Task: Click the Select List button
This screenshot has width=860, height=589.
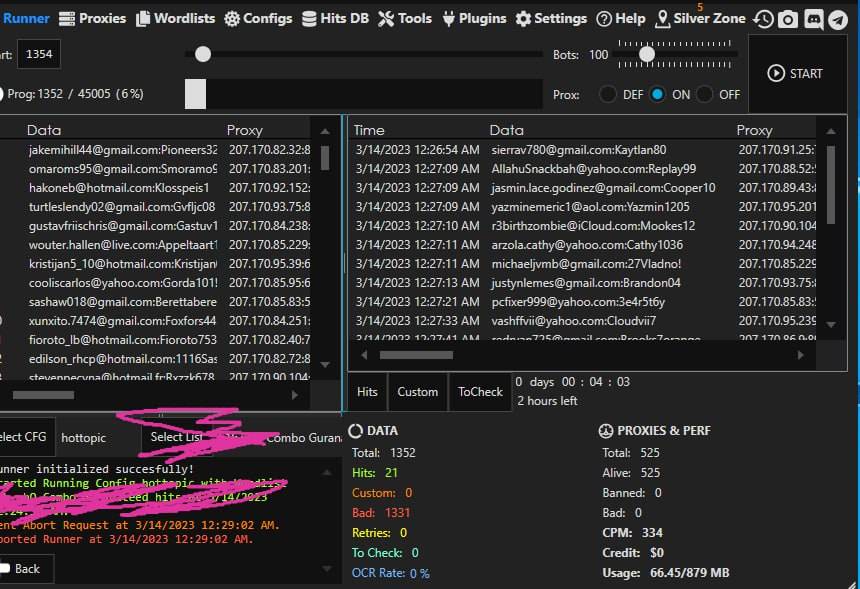Action: click(177, 437)
